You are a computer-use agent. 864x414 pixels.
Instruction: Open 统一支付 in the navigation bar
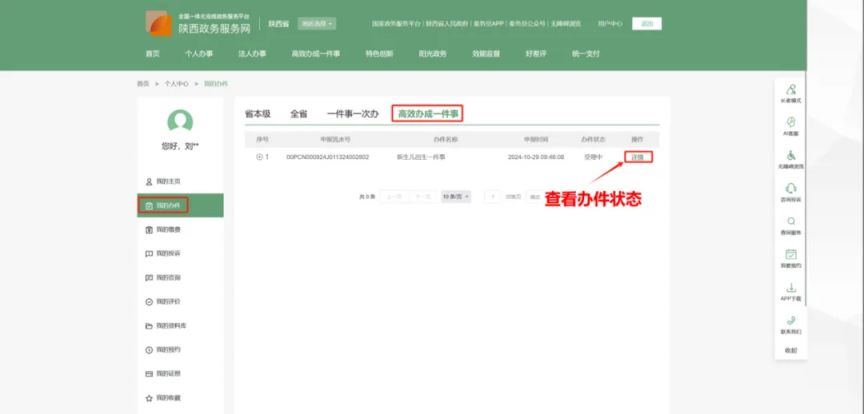coord(586,54)
